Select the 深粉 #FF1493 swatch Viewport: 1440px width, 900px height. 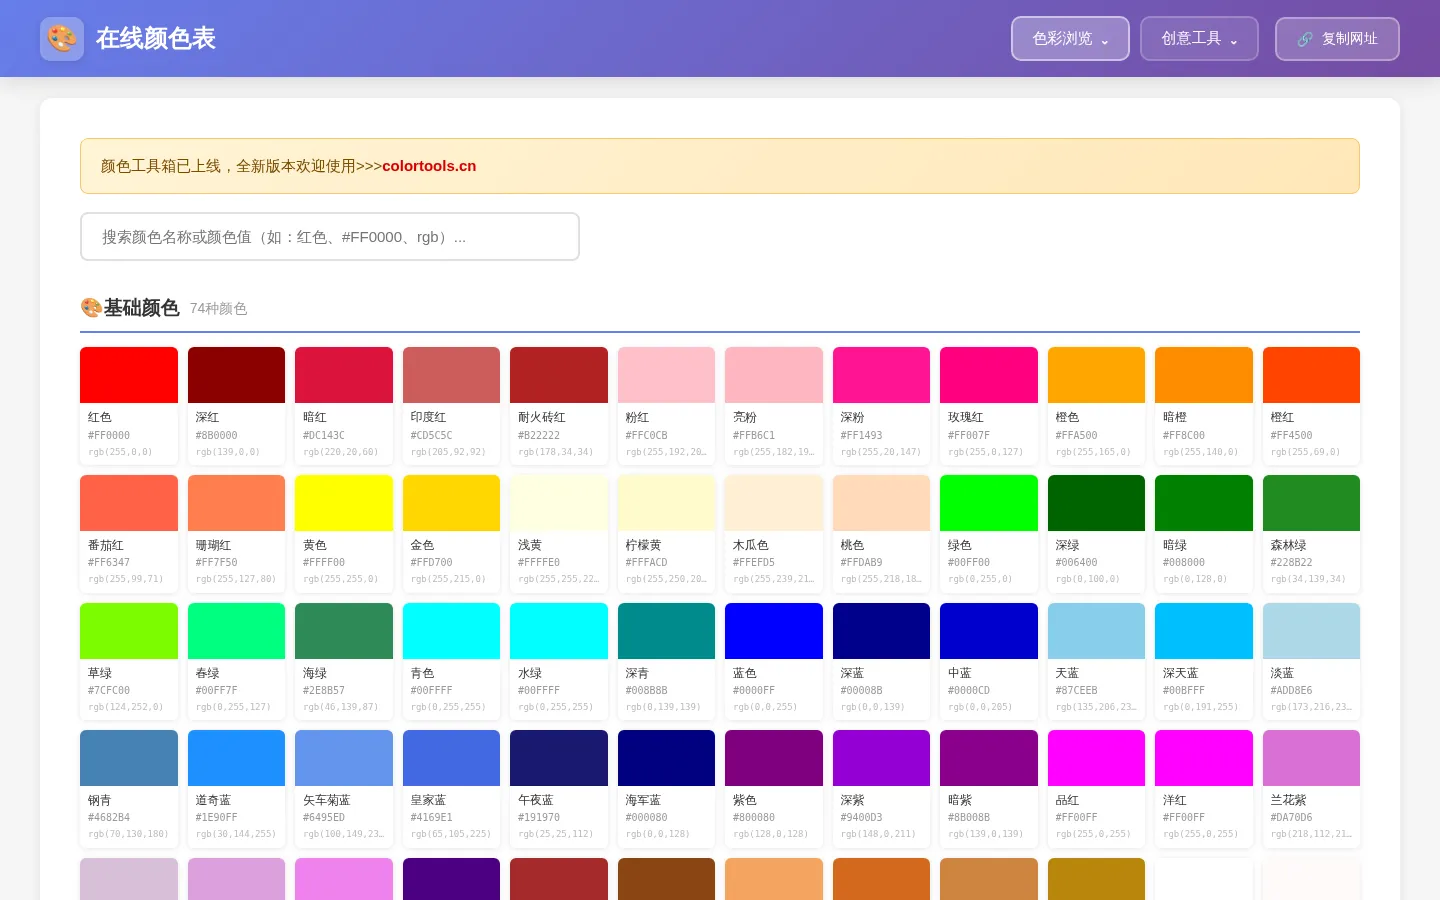pos(881,406)
